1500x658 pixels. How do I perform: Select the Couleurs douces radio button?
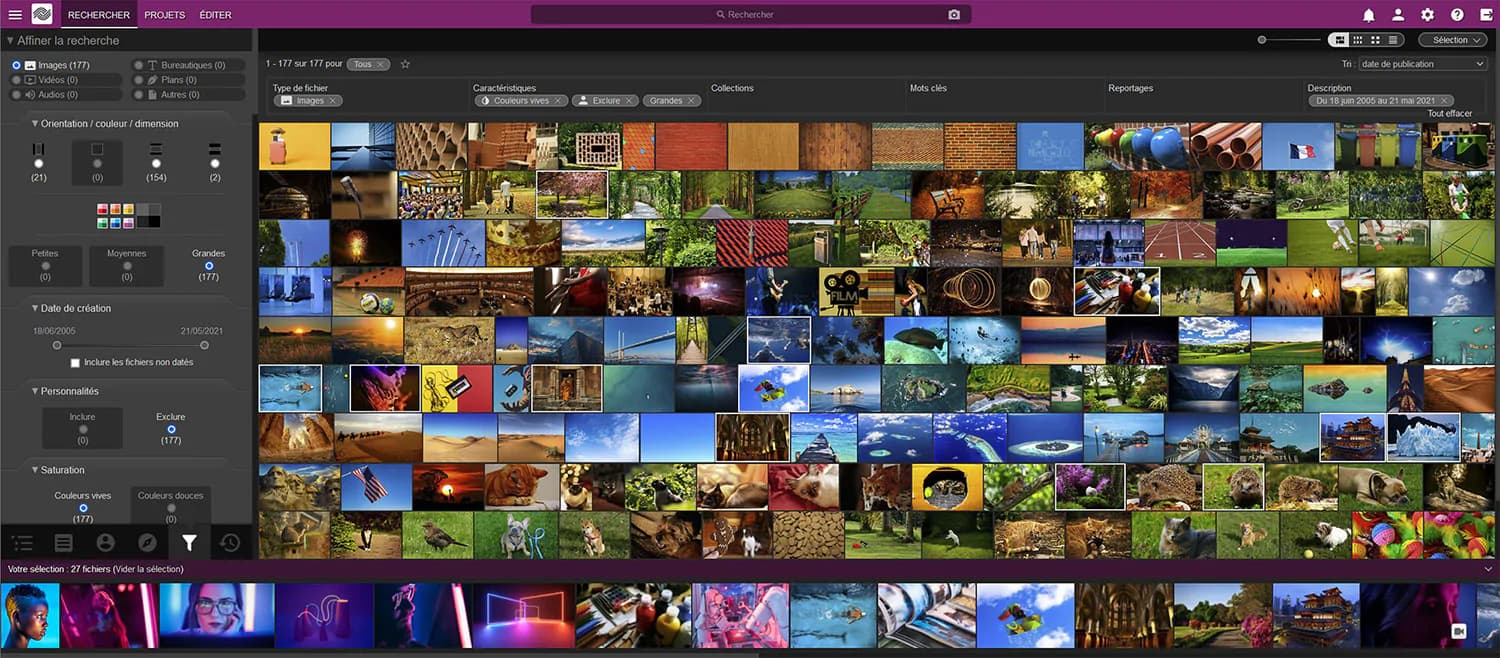pyautogui.click(x=171, y=508)
